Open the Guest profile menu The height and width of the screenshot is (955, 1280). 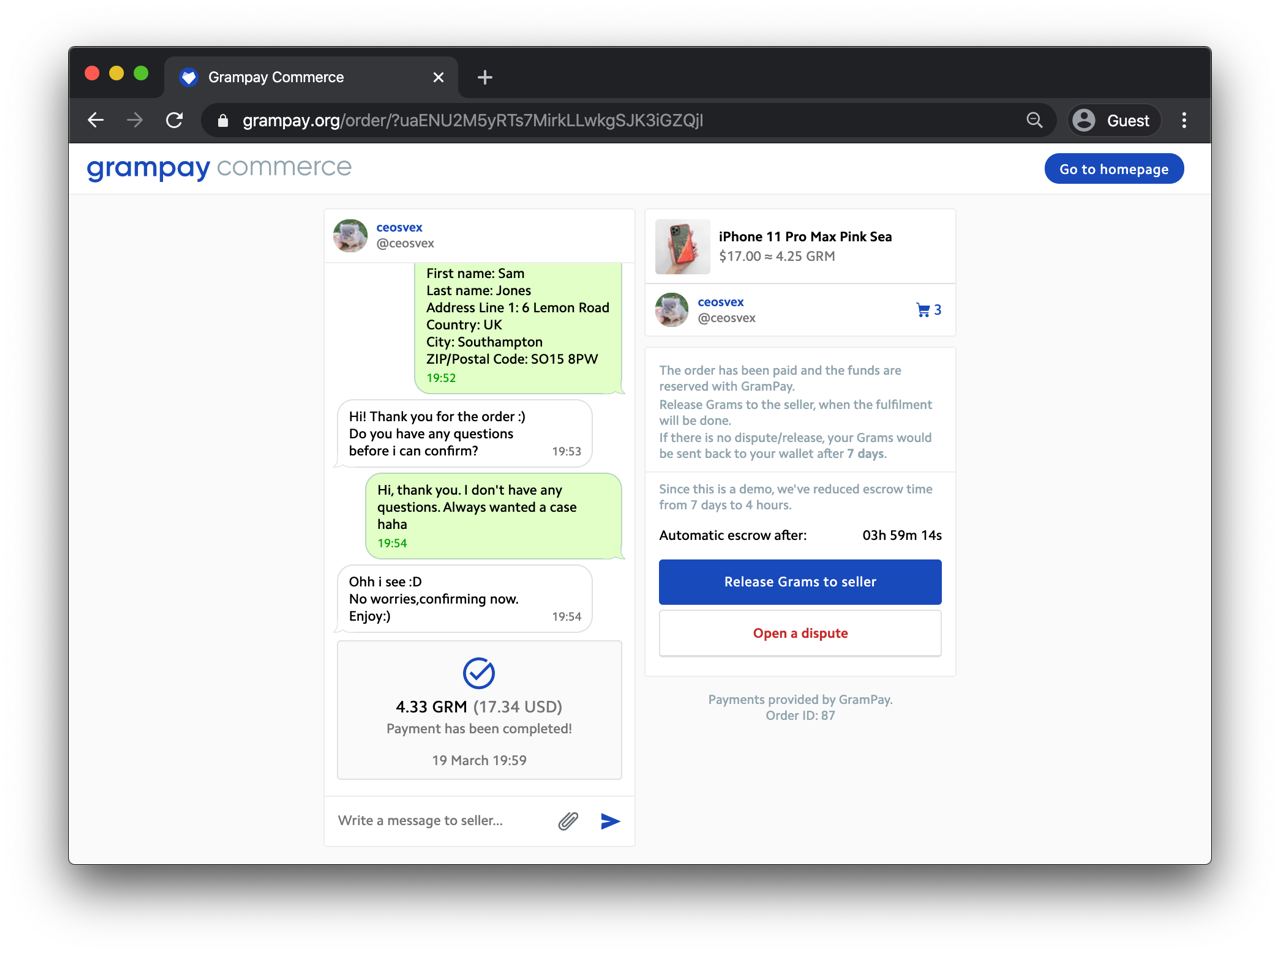click(1113, 120)
